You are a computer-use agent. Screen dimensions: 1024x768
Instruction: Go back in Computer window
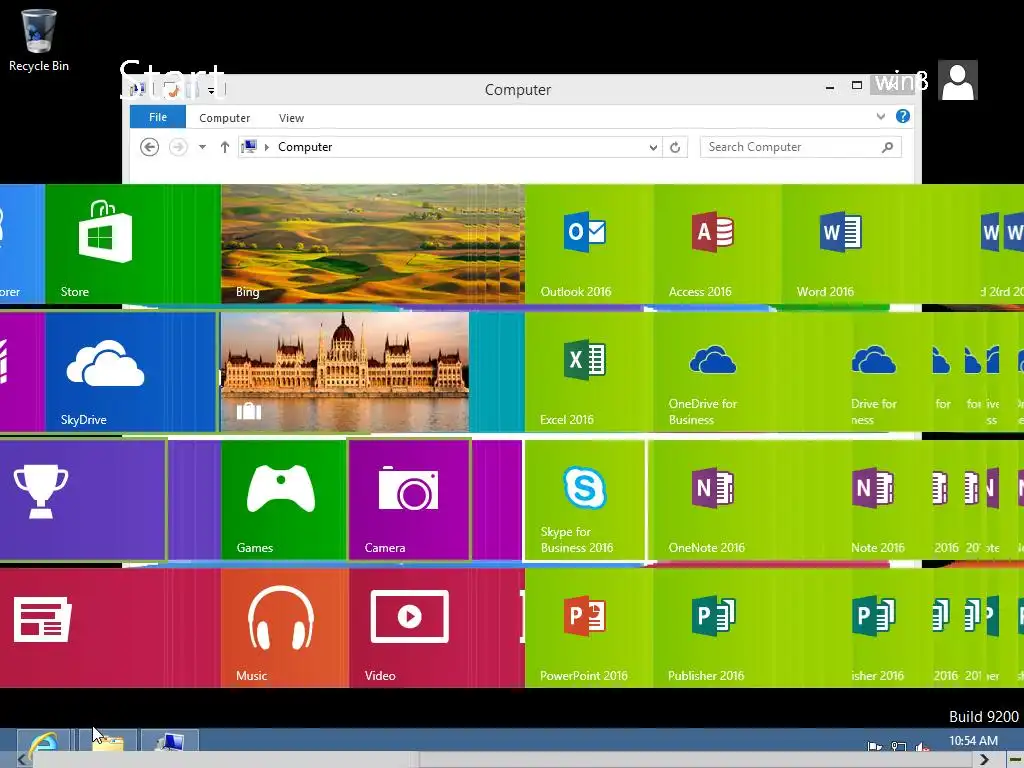[x=150, y=147]
